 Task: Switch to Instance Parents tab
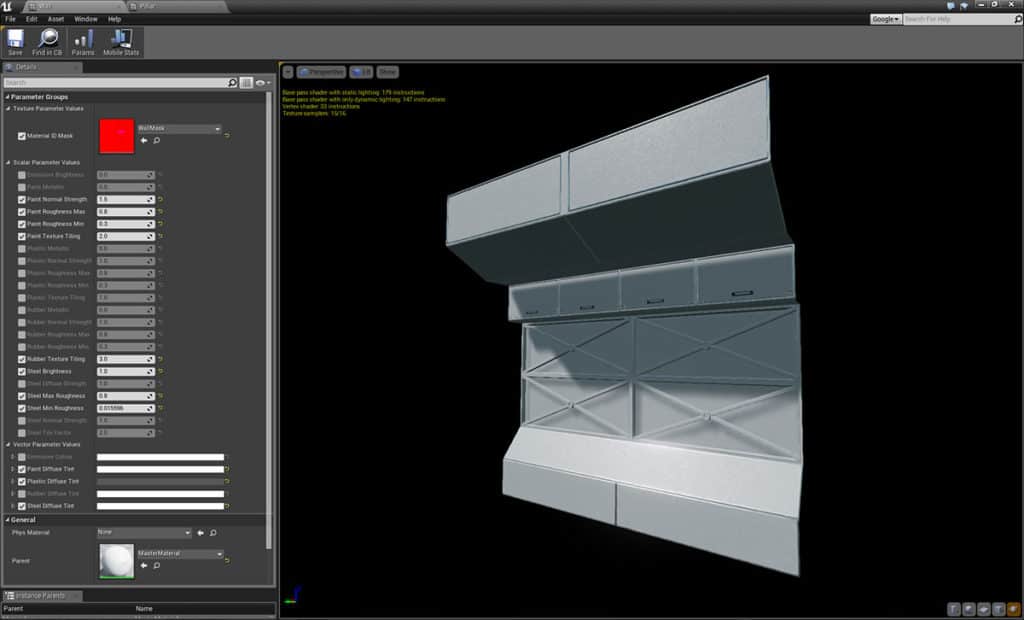42,596
